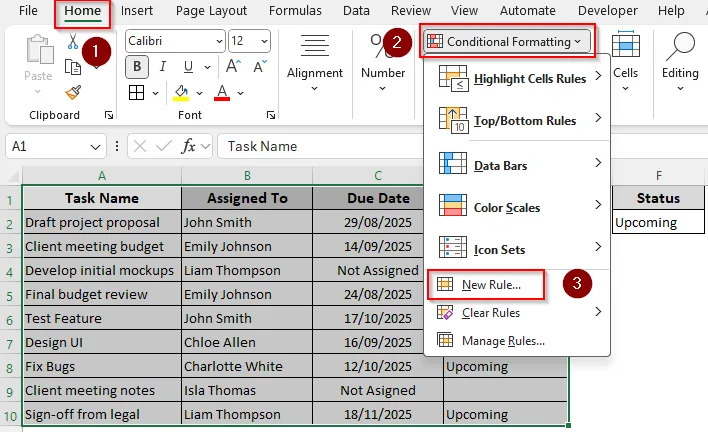This screenshot has width=708, height=432.
Task: Switch to the Developer tab
Action: pyautogui.click(x=608, y=11)
